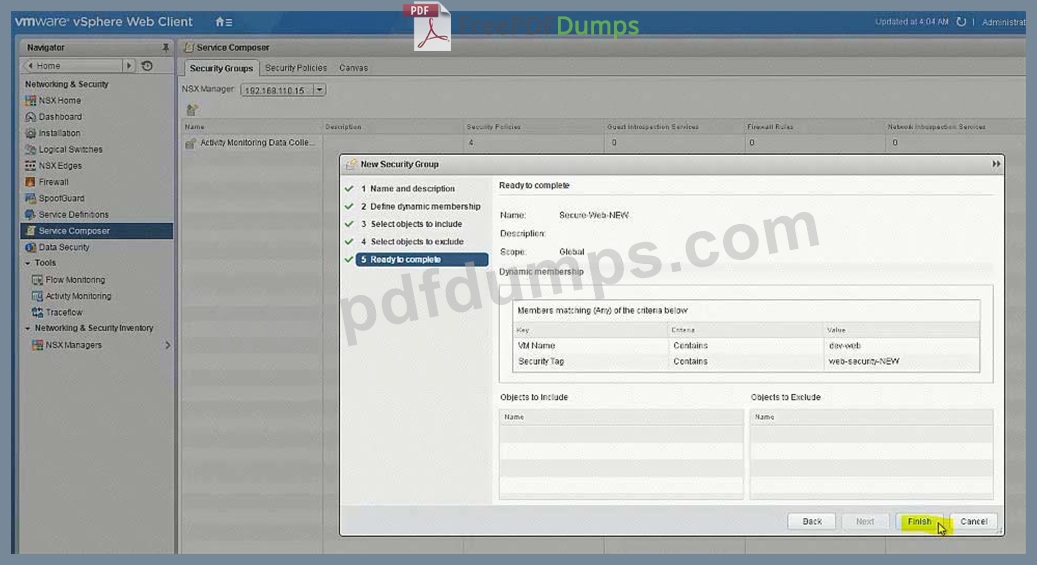Cancel the New Security Group wizard
This screenshot has height=565, width=1037.
pyautogui.click(x=974, y=521)
